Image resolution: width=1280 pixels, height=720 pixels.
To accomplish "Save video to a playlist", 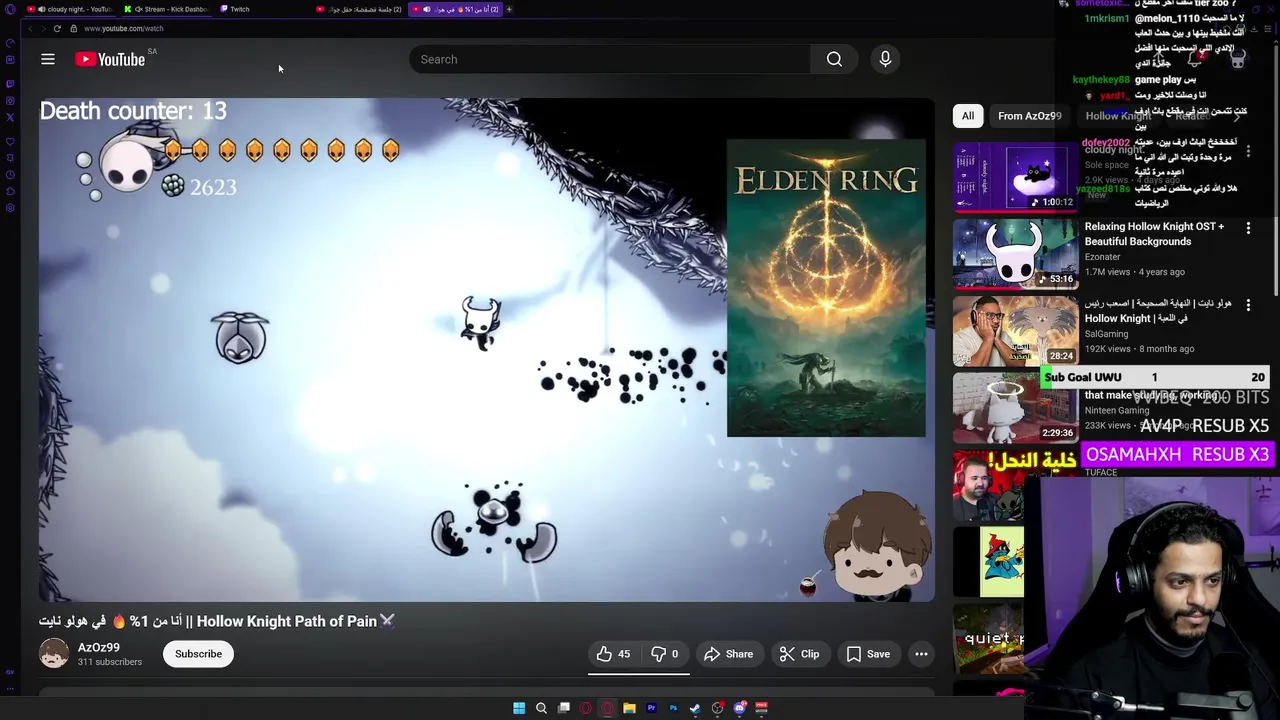I will (868, 654).
